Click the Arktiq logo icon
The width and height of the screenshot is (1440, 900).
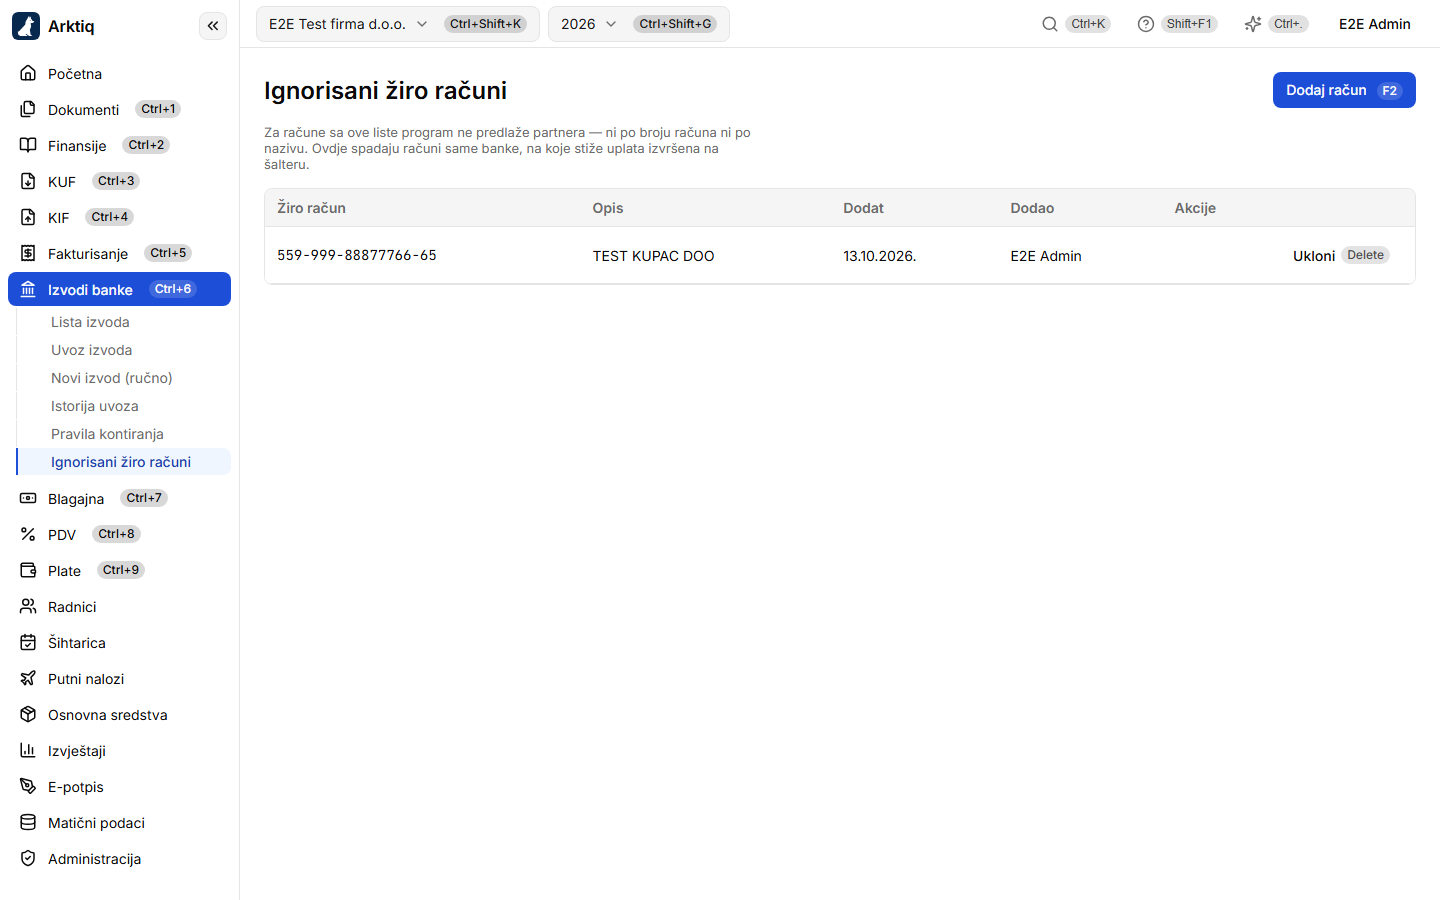26,26
